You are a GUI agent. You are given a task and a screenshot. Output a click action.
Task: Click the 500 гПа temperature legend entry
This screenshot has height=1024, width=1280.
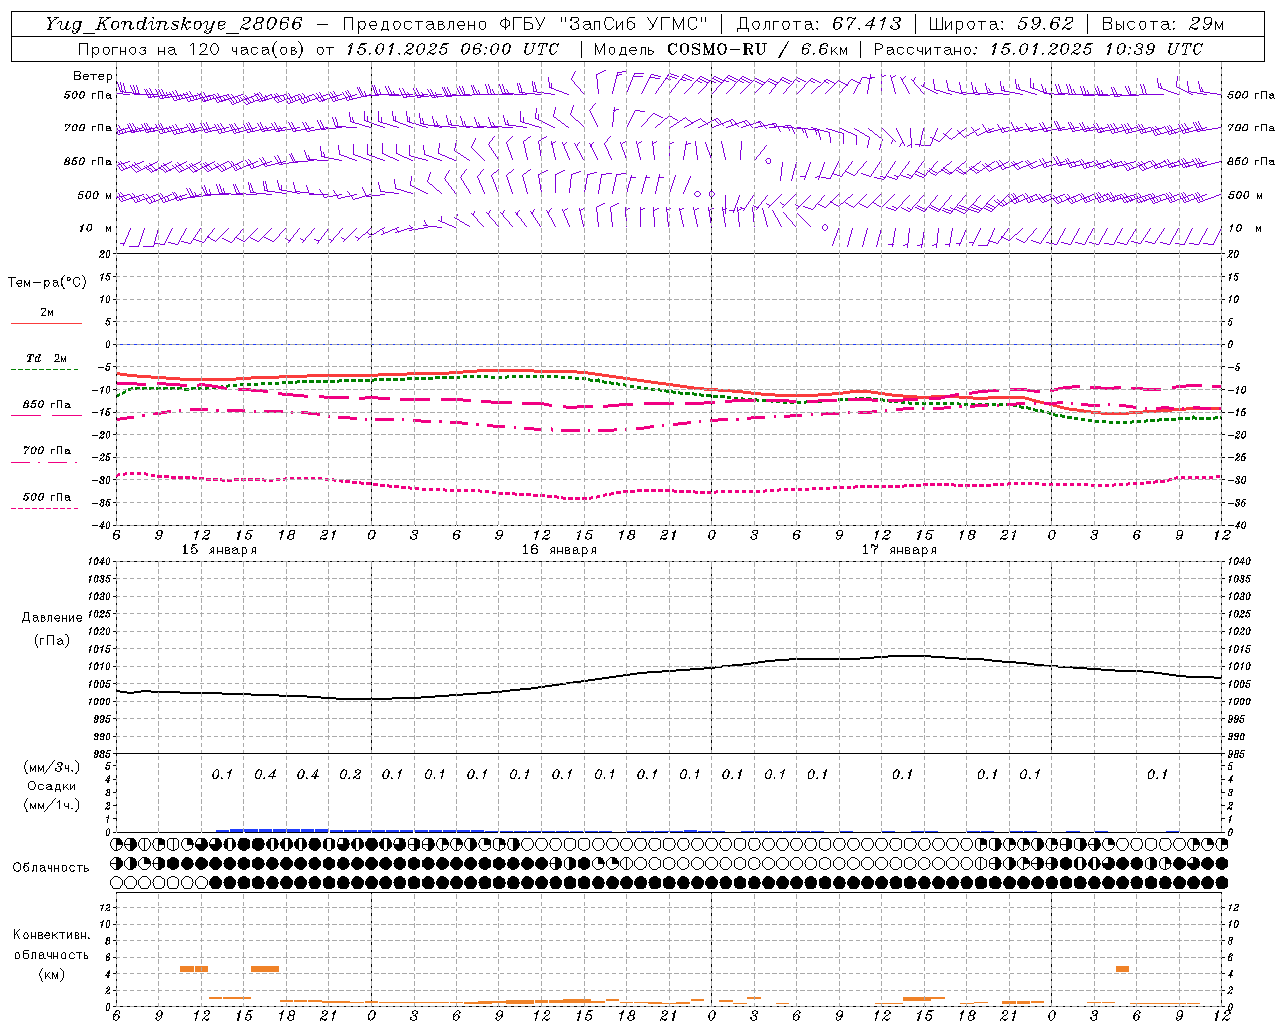47,496
